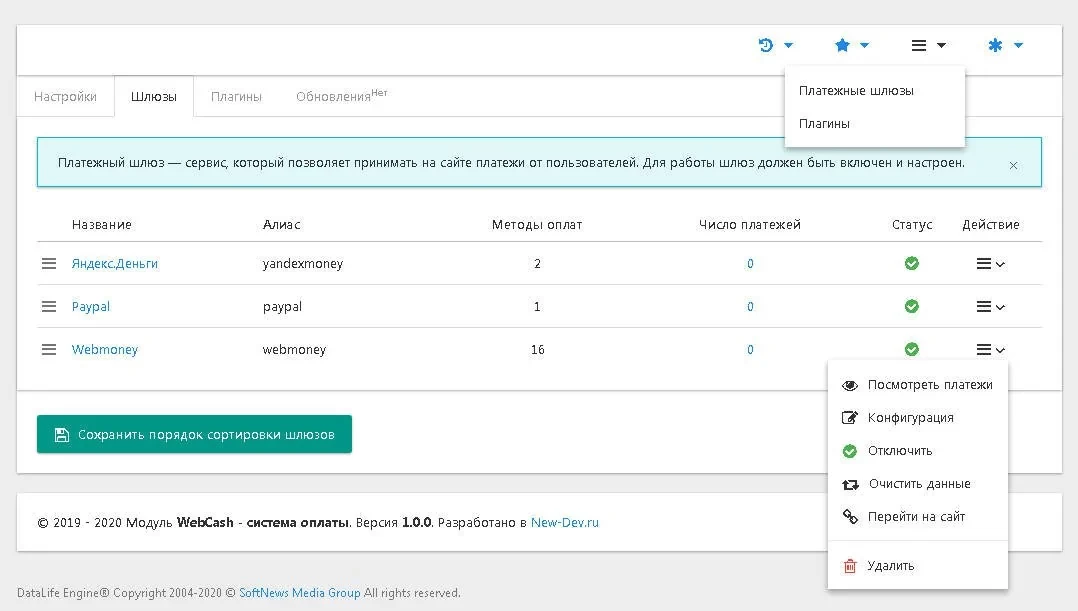1078x611 pixels.
Task: Click methods count 16 for Webmoney
Action: (538, 350)
